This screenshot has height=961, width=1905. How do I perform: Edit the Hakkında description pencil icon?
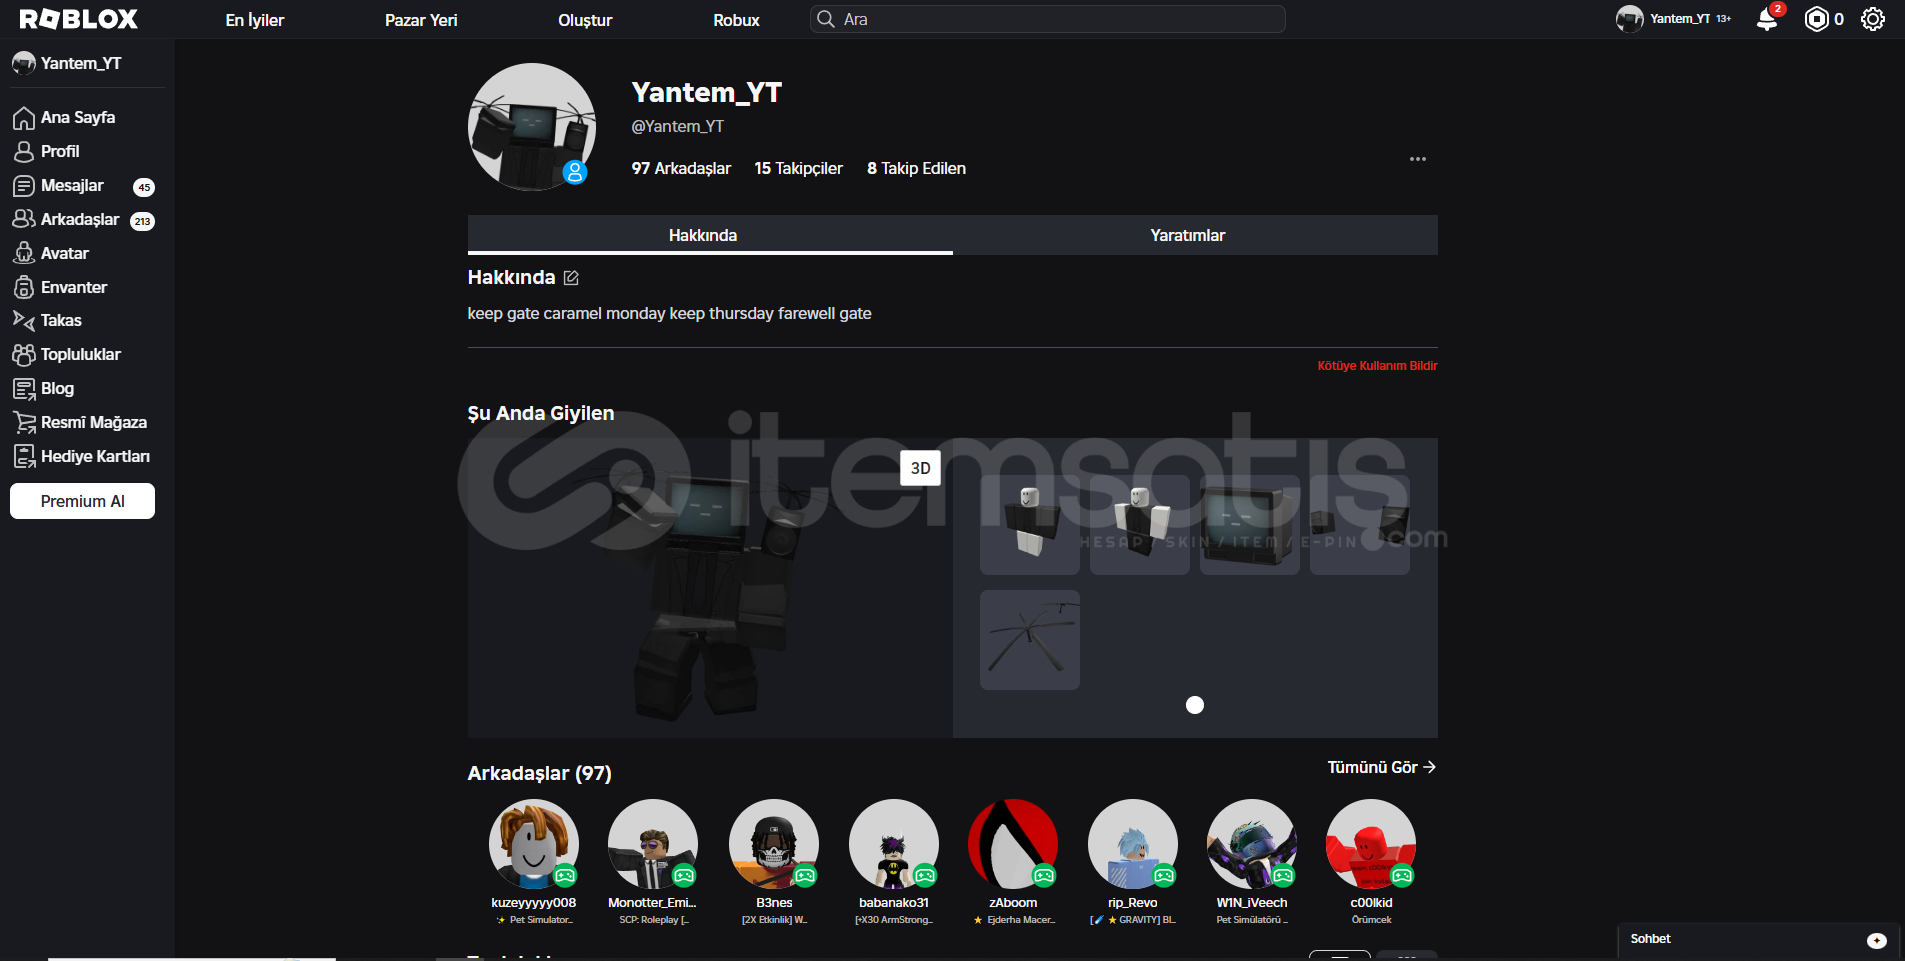pyautogui.click(x=571, y=278)
